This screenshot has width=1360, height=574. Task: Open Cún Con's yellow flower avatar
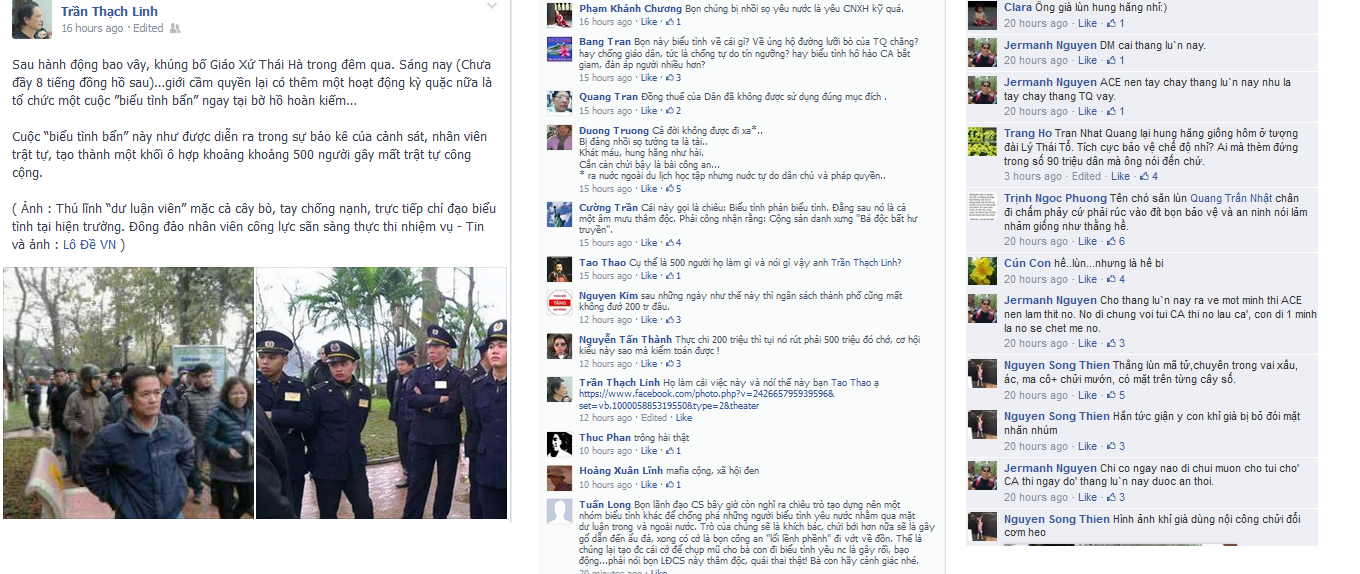click(x=983, y=271)
